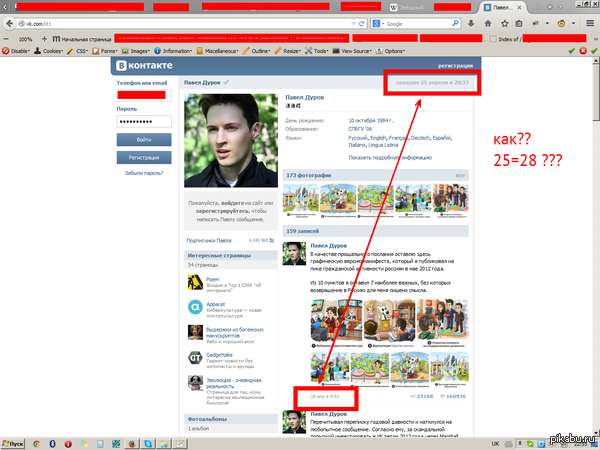Reload the page with the refresh icon
This screenshot has width=600, height=450.
361,24
